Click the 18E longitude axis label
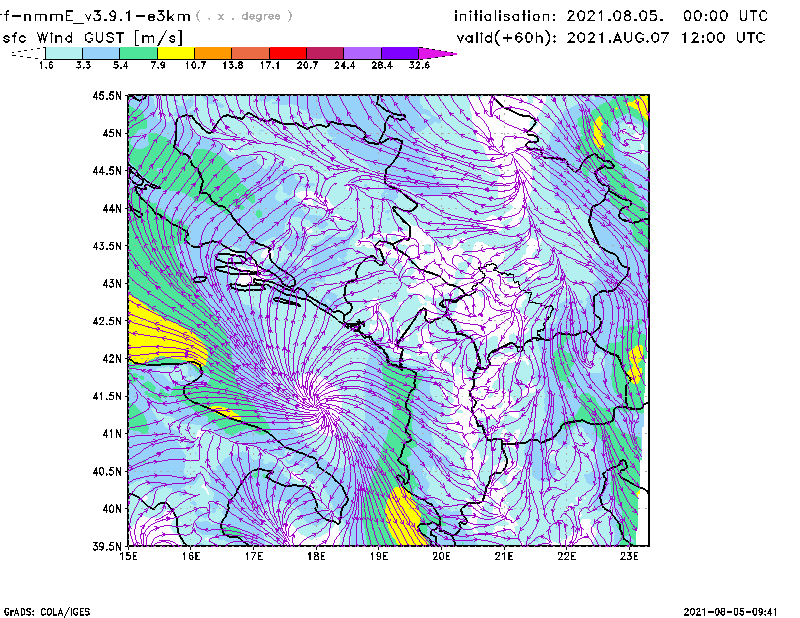 316,556
